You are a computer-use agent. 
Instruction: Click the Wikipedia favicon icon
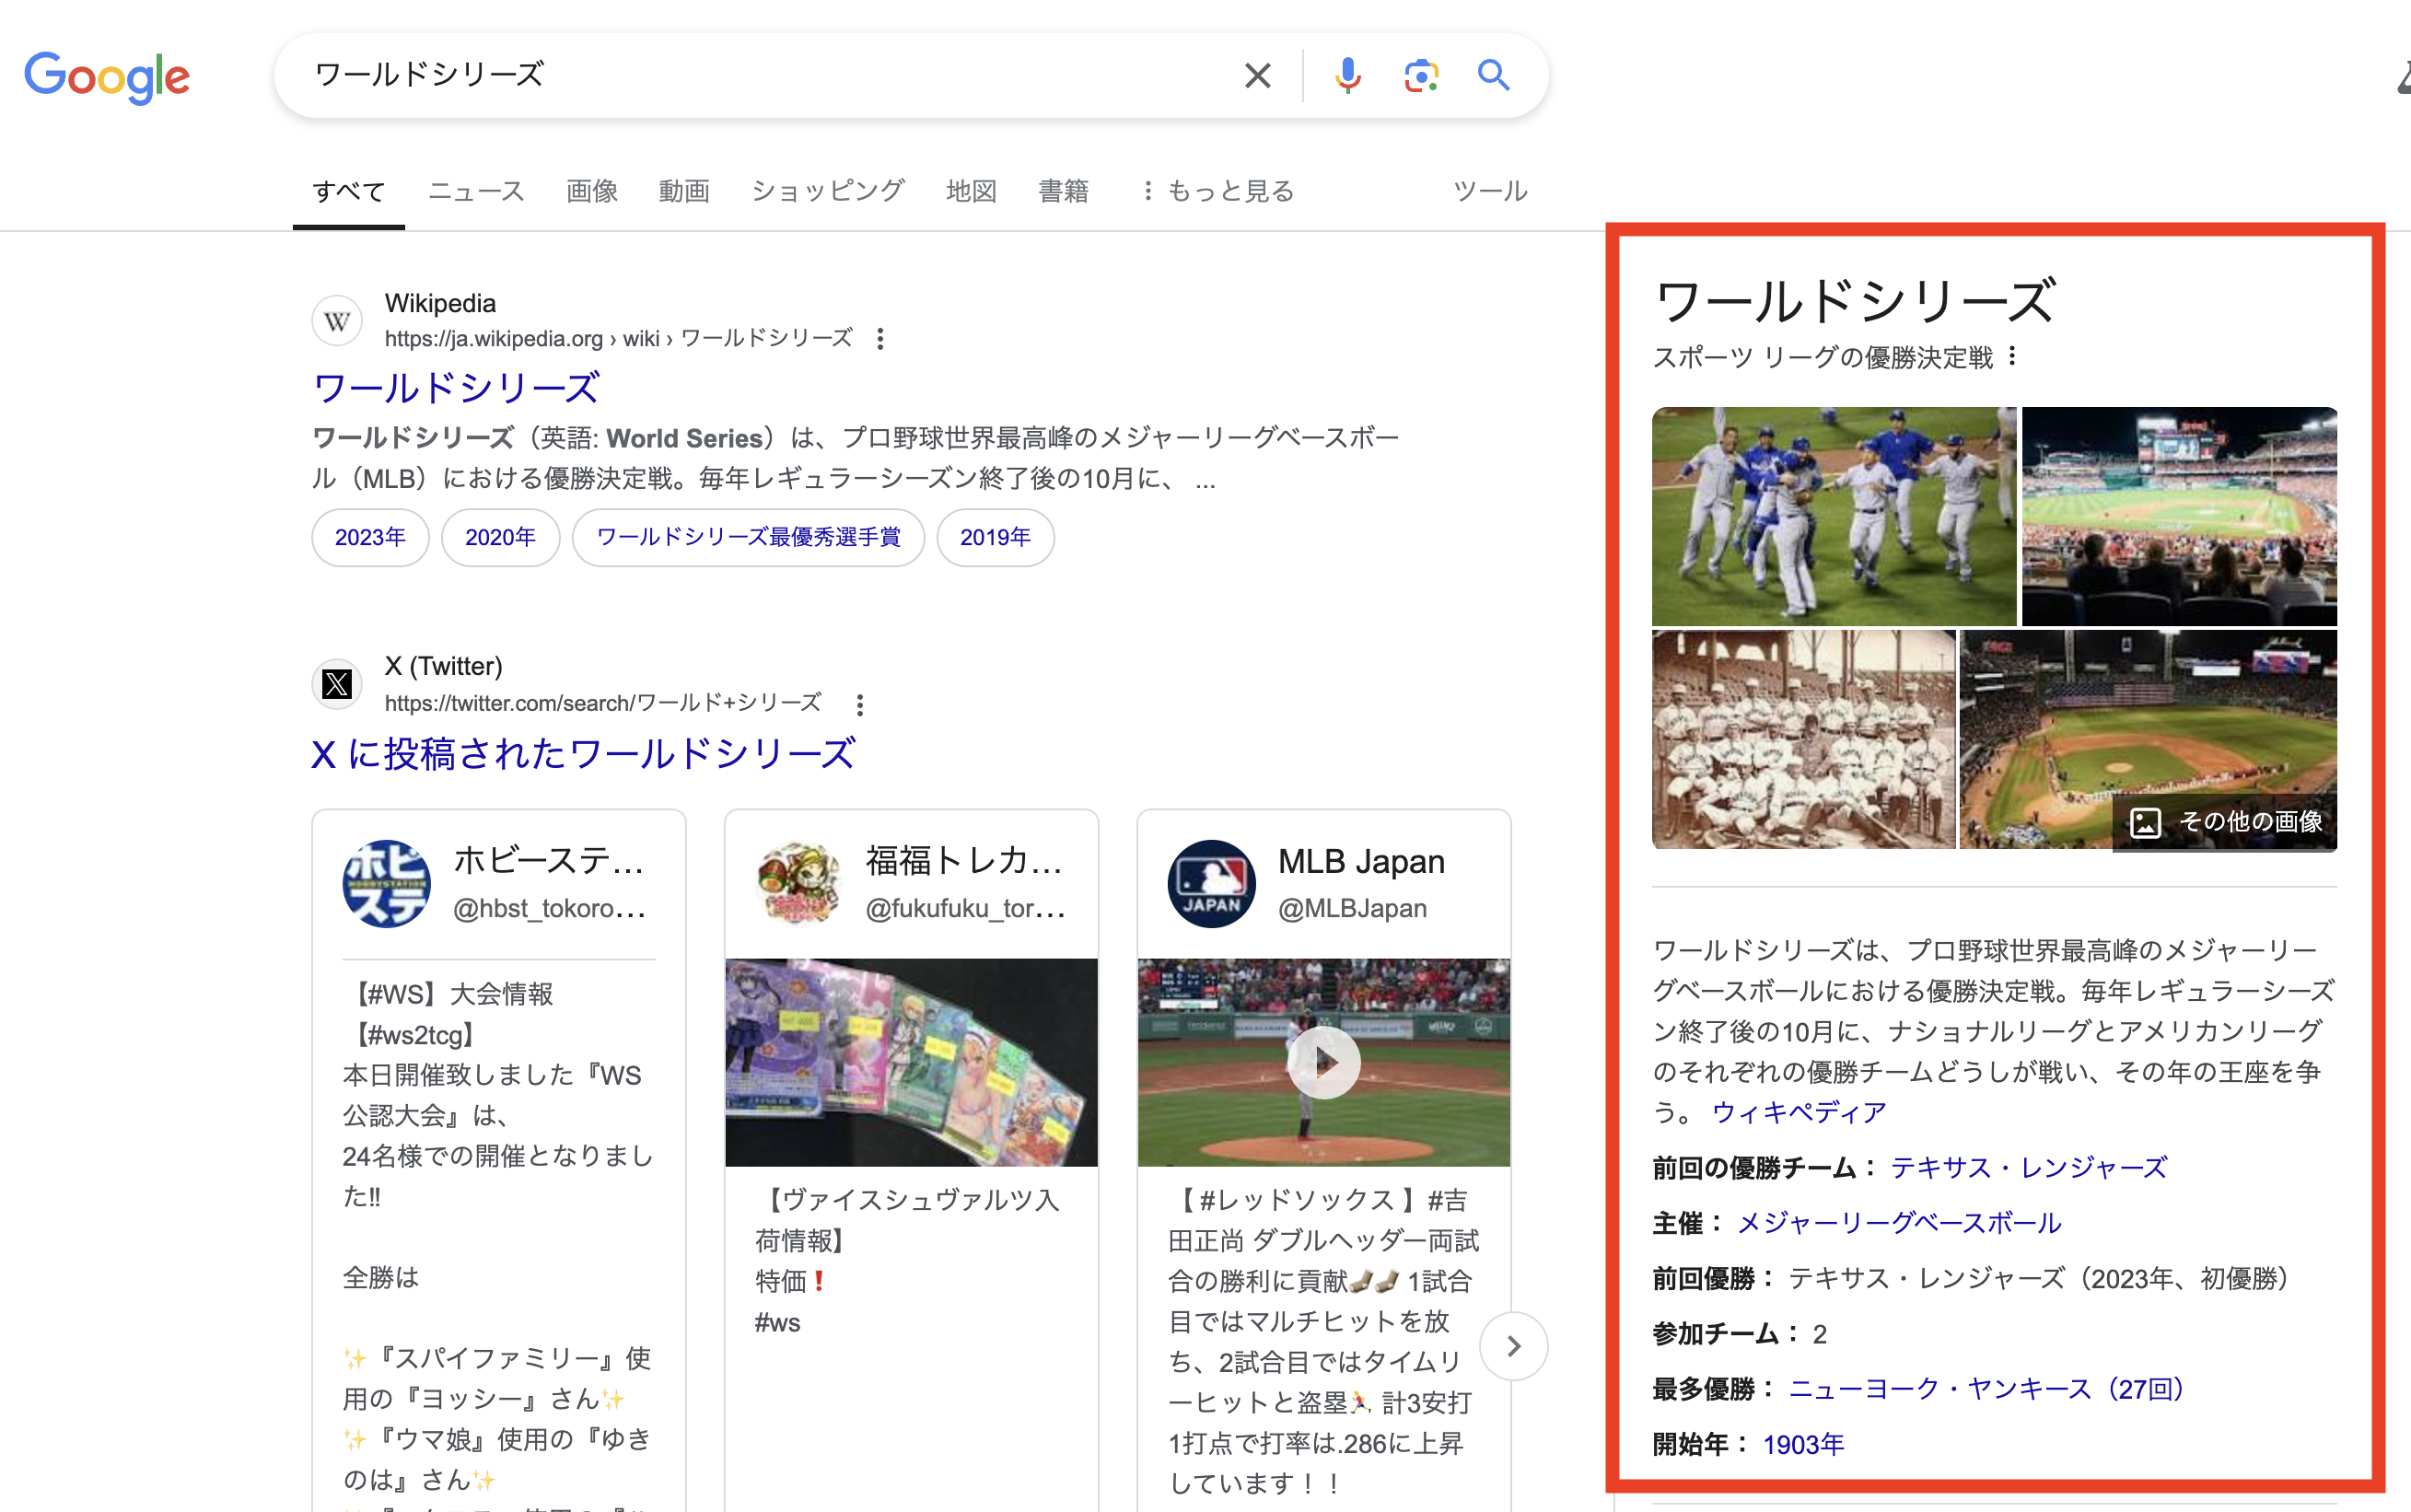point(337,321)
